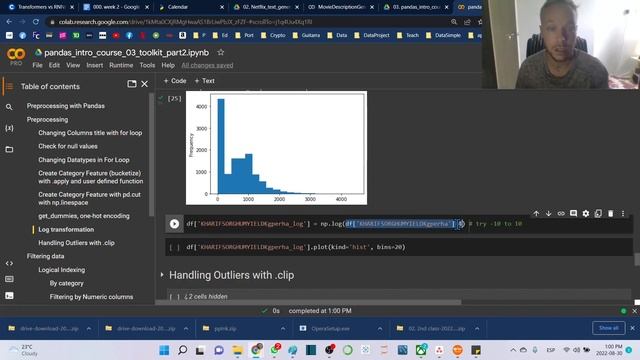
Task: Show hidden system tray icons chevron
Action: pos(513,350)
